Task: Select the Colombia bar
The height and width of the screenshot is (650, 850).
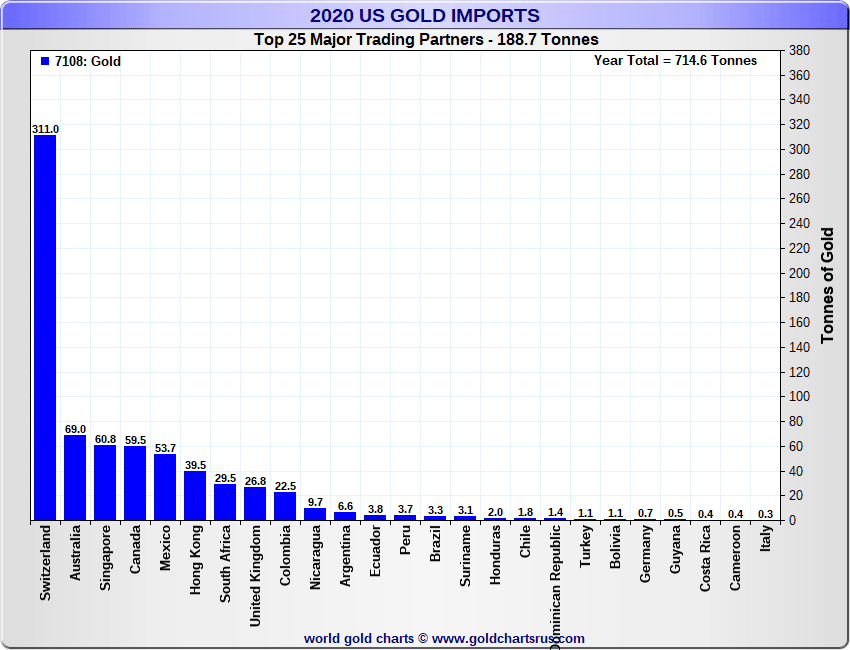Action: 285,506
